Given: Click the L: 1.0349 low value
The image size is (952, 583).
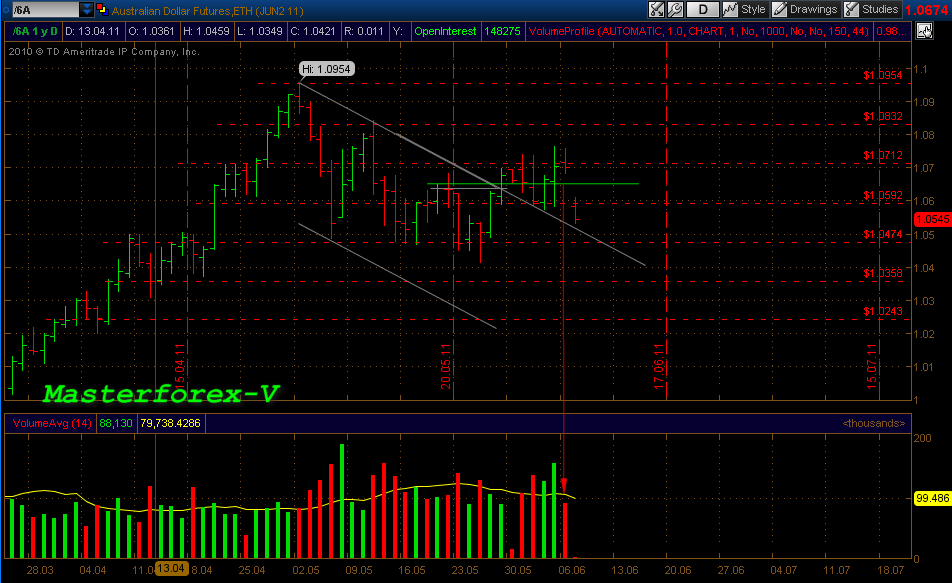Looking at the screenshot, I should [x=260, y=31].
